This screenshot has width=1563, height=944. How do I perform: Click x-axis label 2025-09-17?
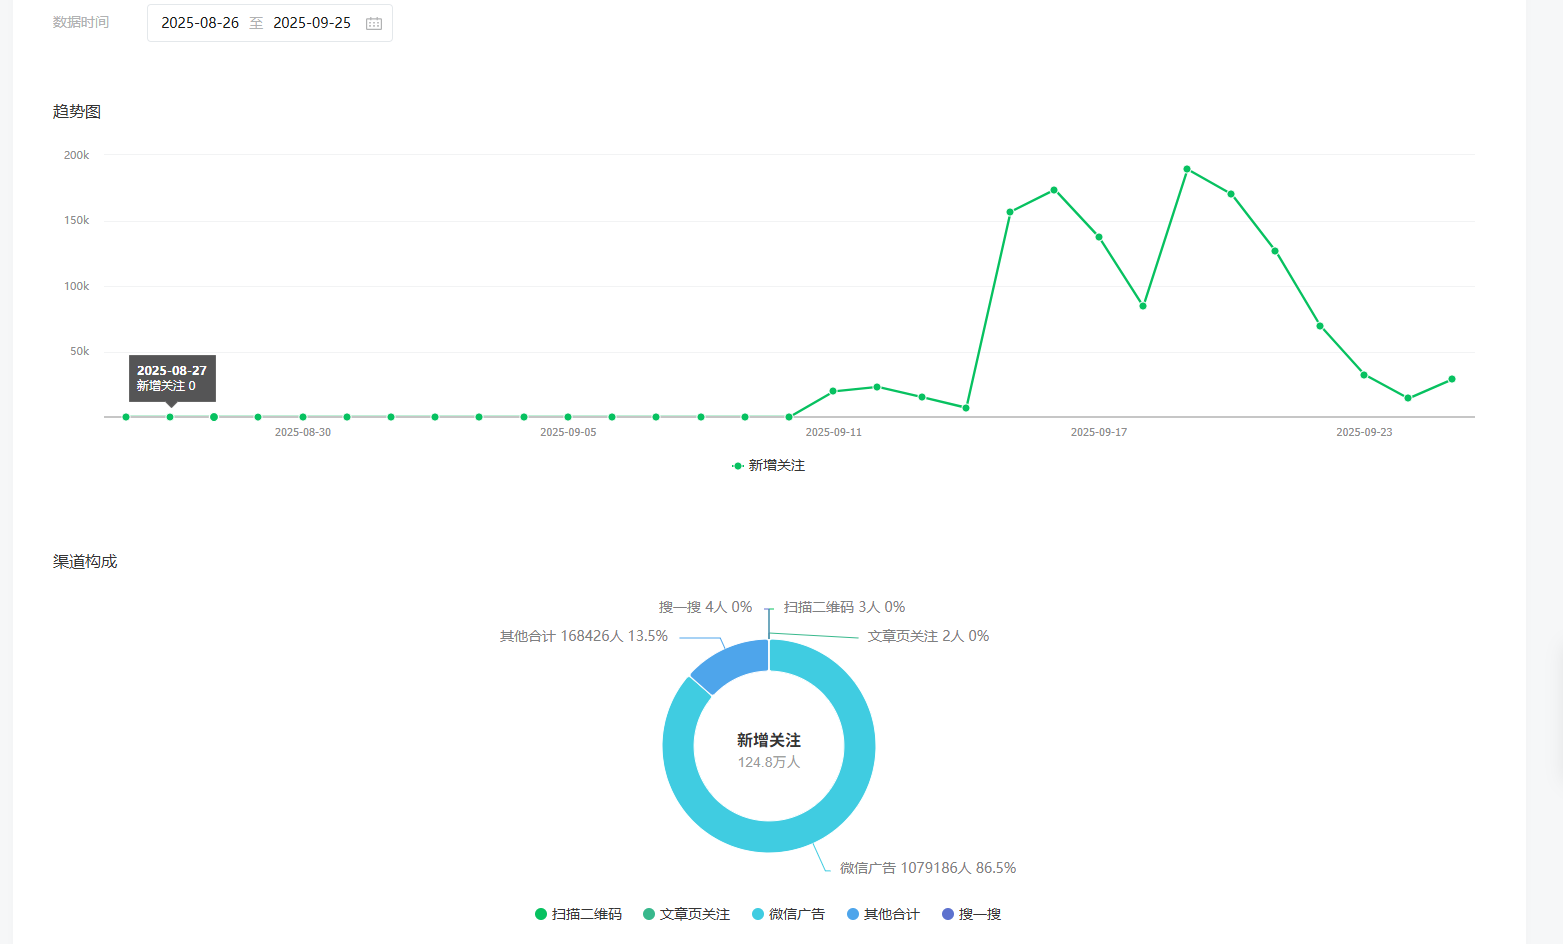pos(1099,432)
